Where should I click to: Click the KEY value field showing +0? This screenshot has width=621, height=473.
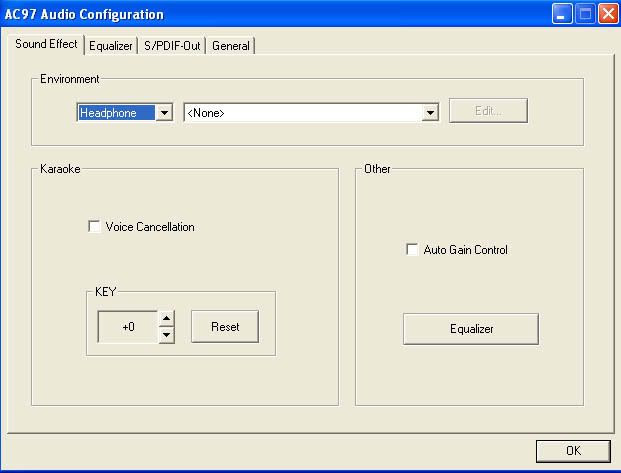pyautogui.click(x=128, y=327)
